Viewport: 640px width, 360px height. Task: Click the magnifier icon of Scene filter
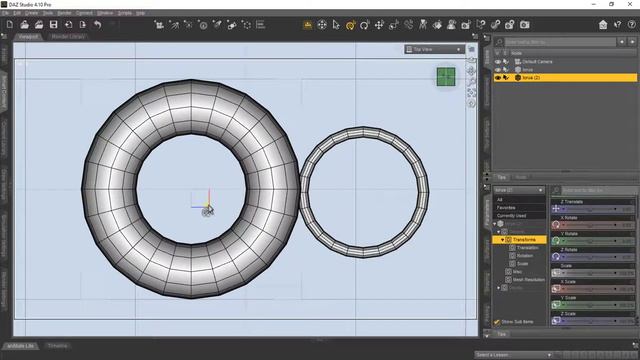pos(499,42)
